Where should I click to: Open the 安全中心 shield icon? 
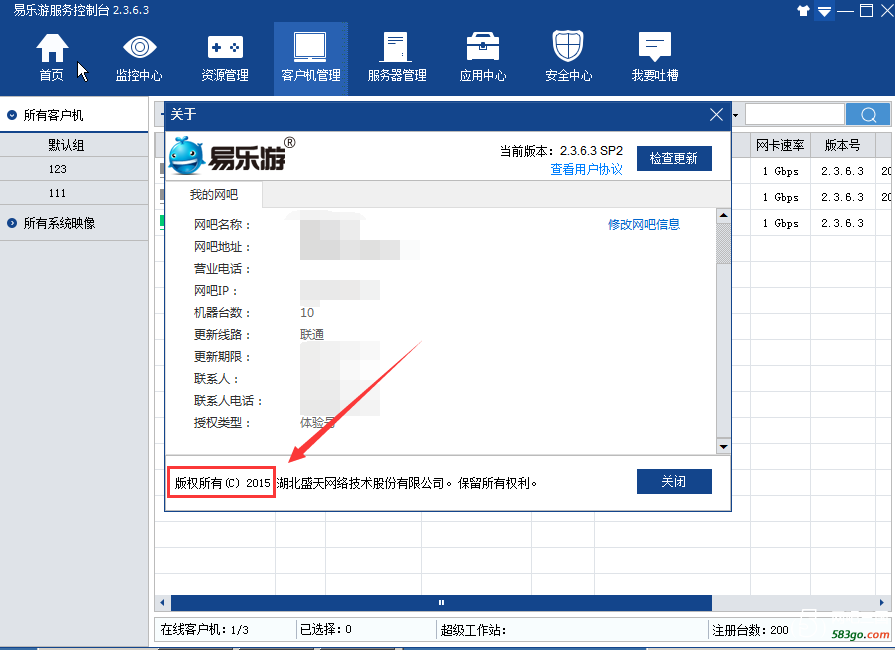click(569, 58)
